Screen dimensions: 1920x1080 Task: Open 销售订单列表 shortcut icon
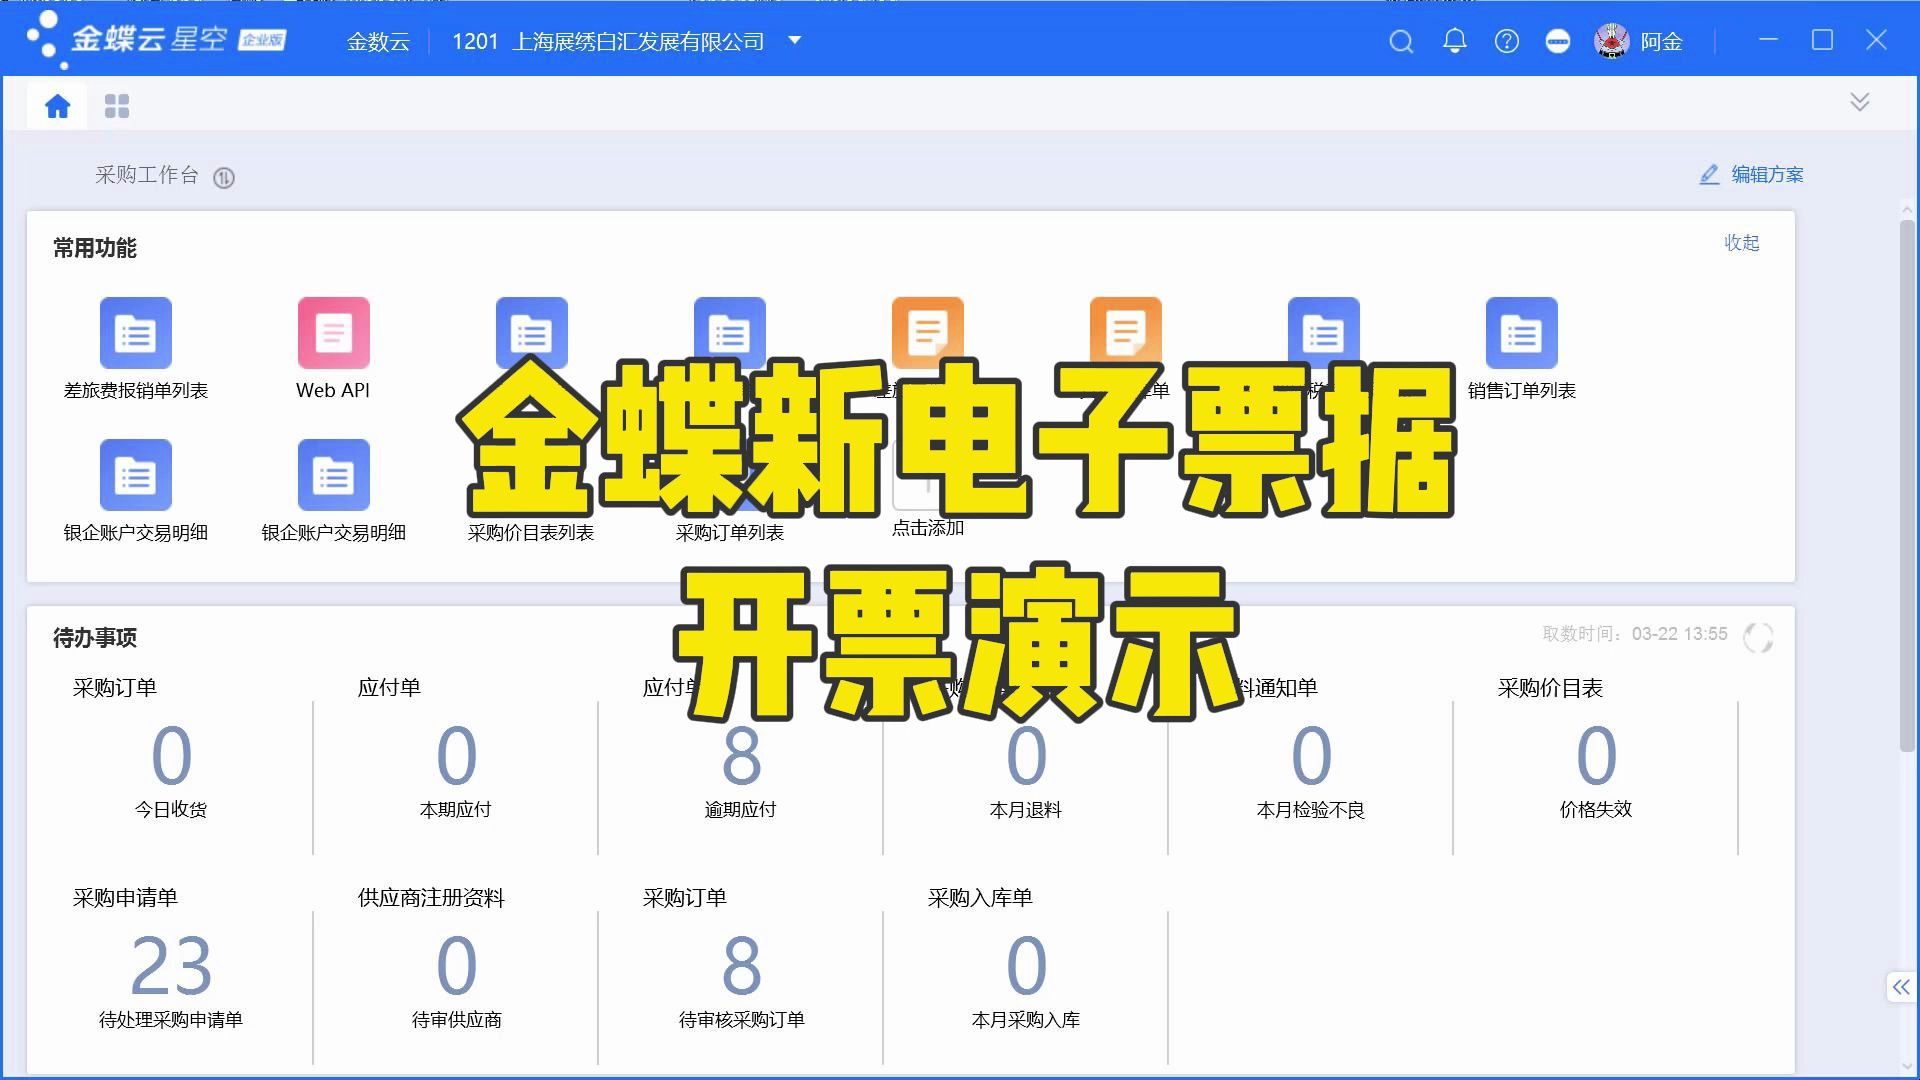pos(1521,333)
